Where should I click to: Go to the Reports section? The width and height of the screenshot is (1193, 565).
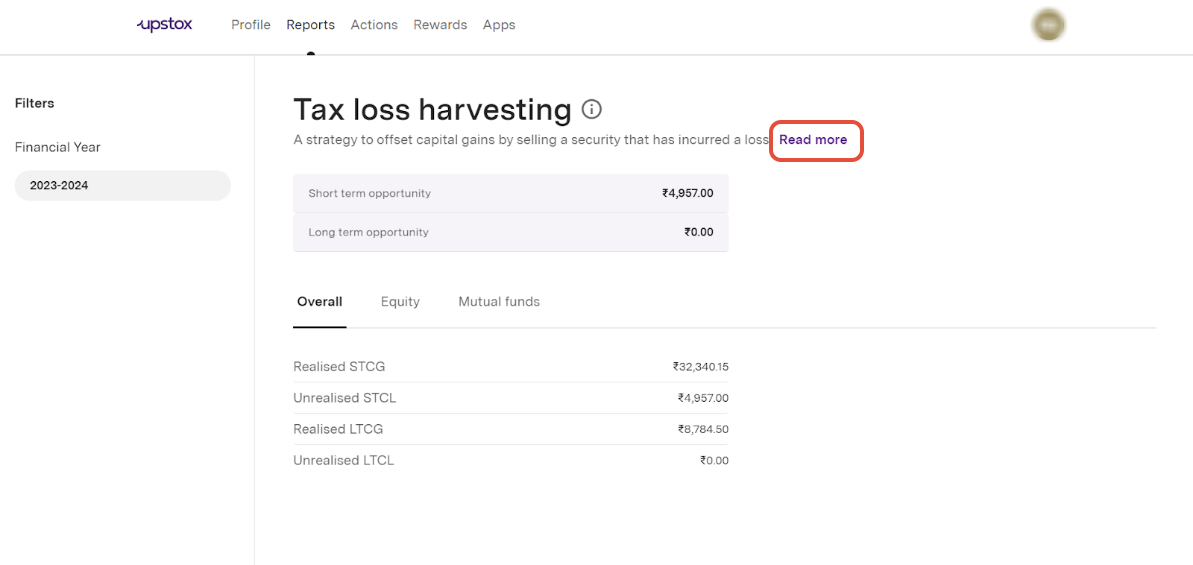[310, 25]
